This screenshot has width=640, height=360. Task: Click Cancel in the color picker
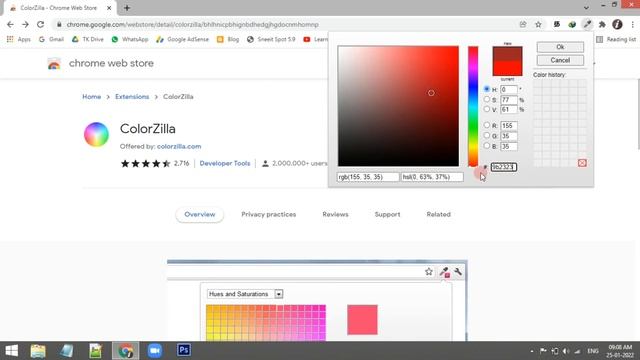560,60
